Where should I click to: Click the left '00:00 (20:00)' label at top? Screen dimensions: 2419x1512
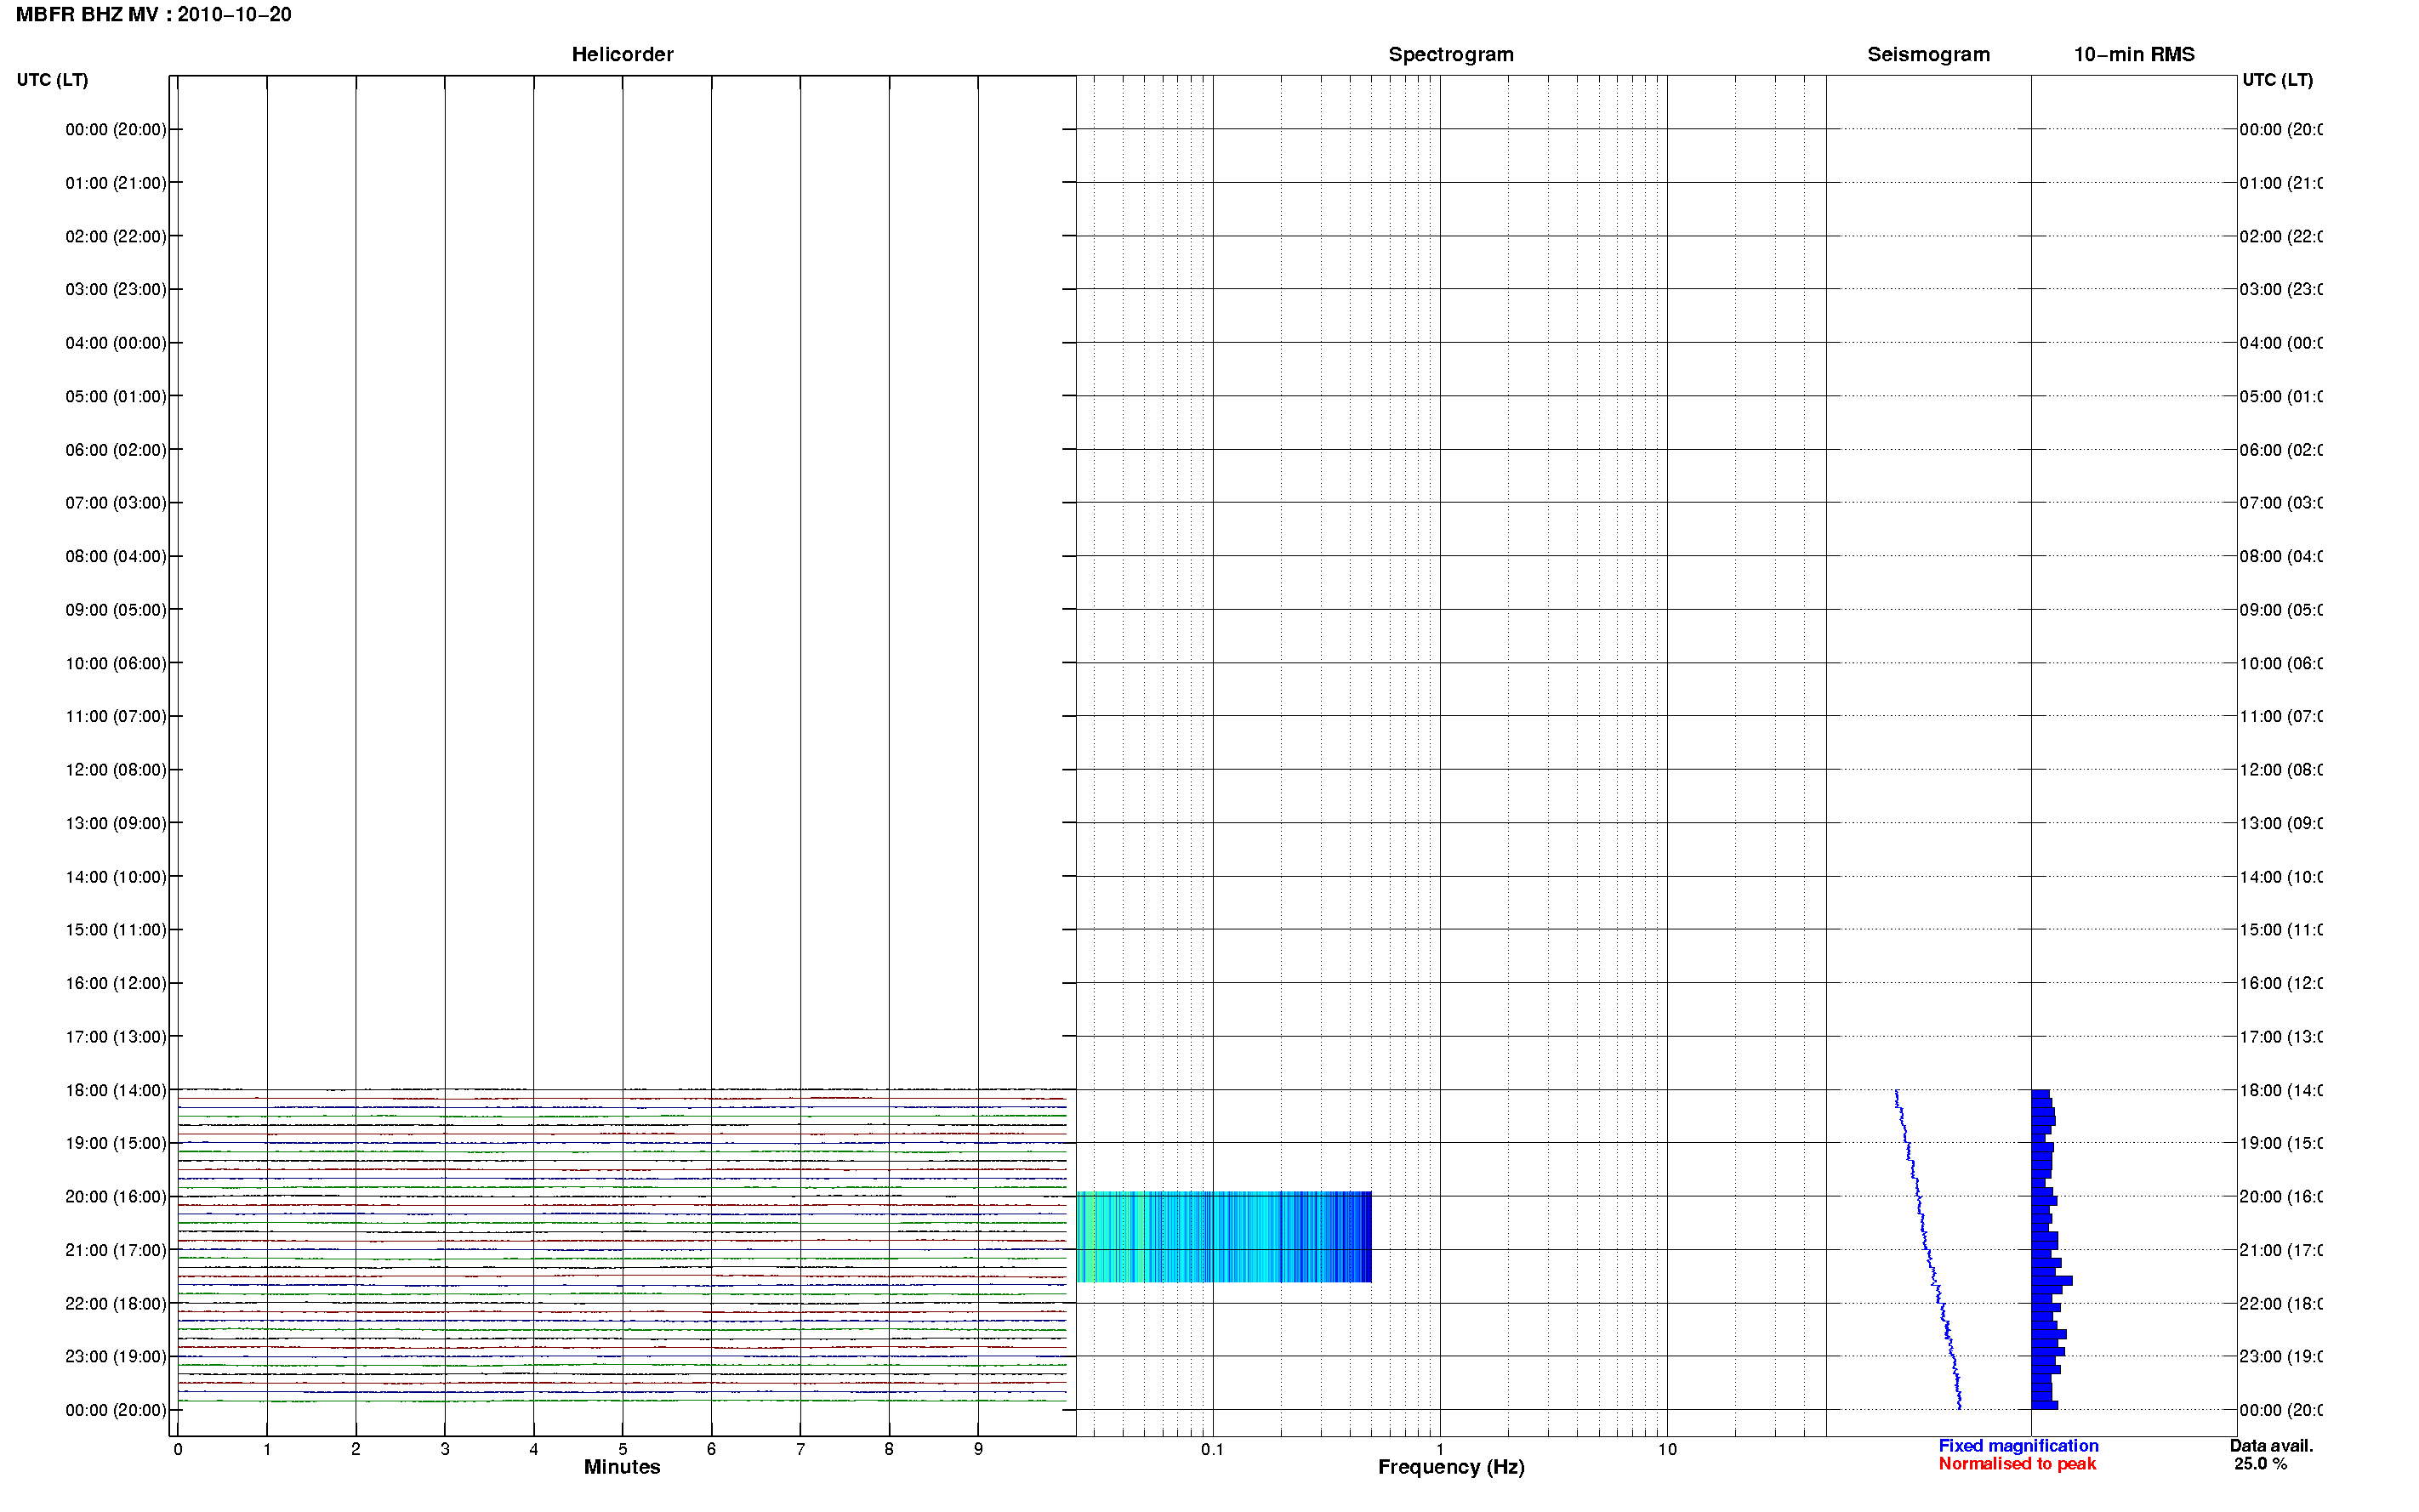(x=116, y=129)
